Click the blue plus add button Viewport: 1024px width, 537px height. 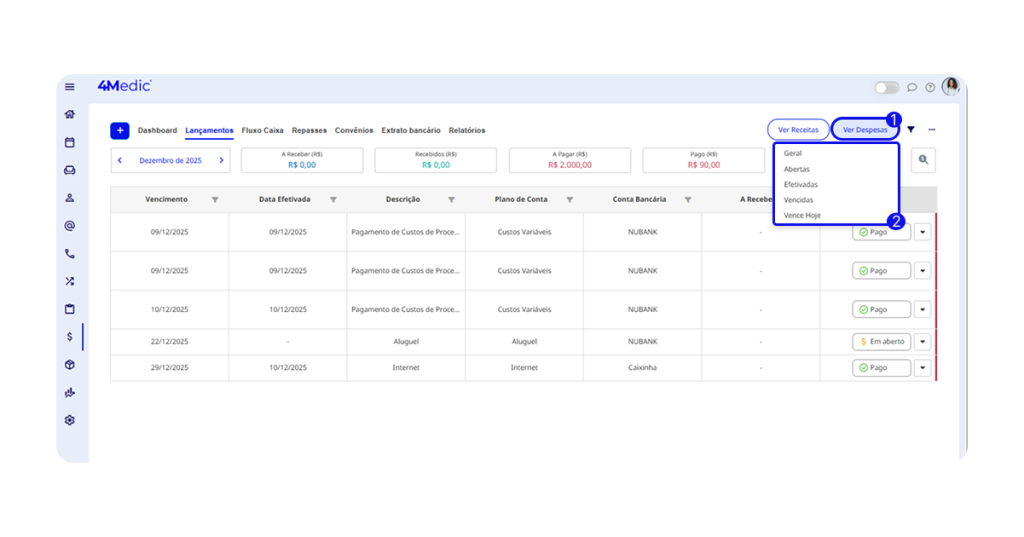tap(120, 130)
